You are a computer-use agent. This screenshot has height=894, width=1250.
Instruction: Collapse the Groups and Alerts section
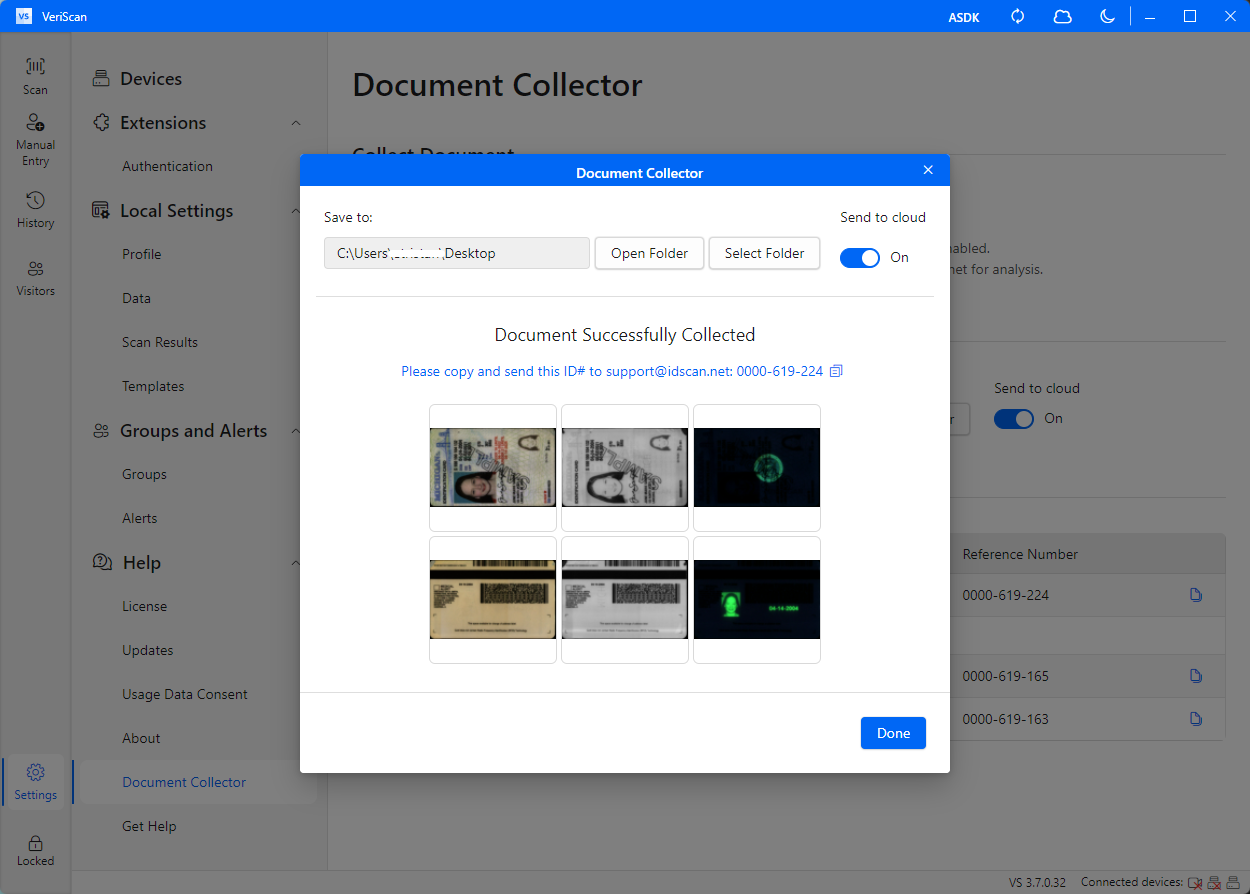coord(296,431)
